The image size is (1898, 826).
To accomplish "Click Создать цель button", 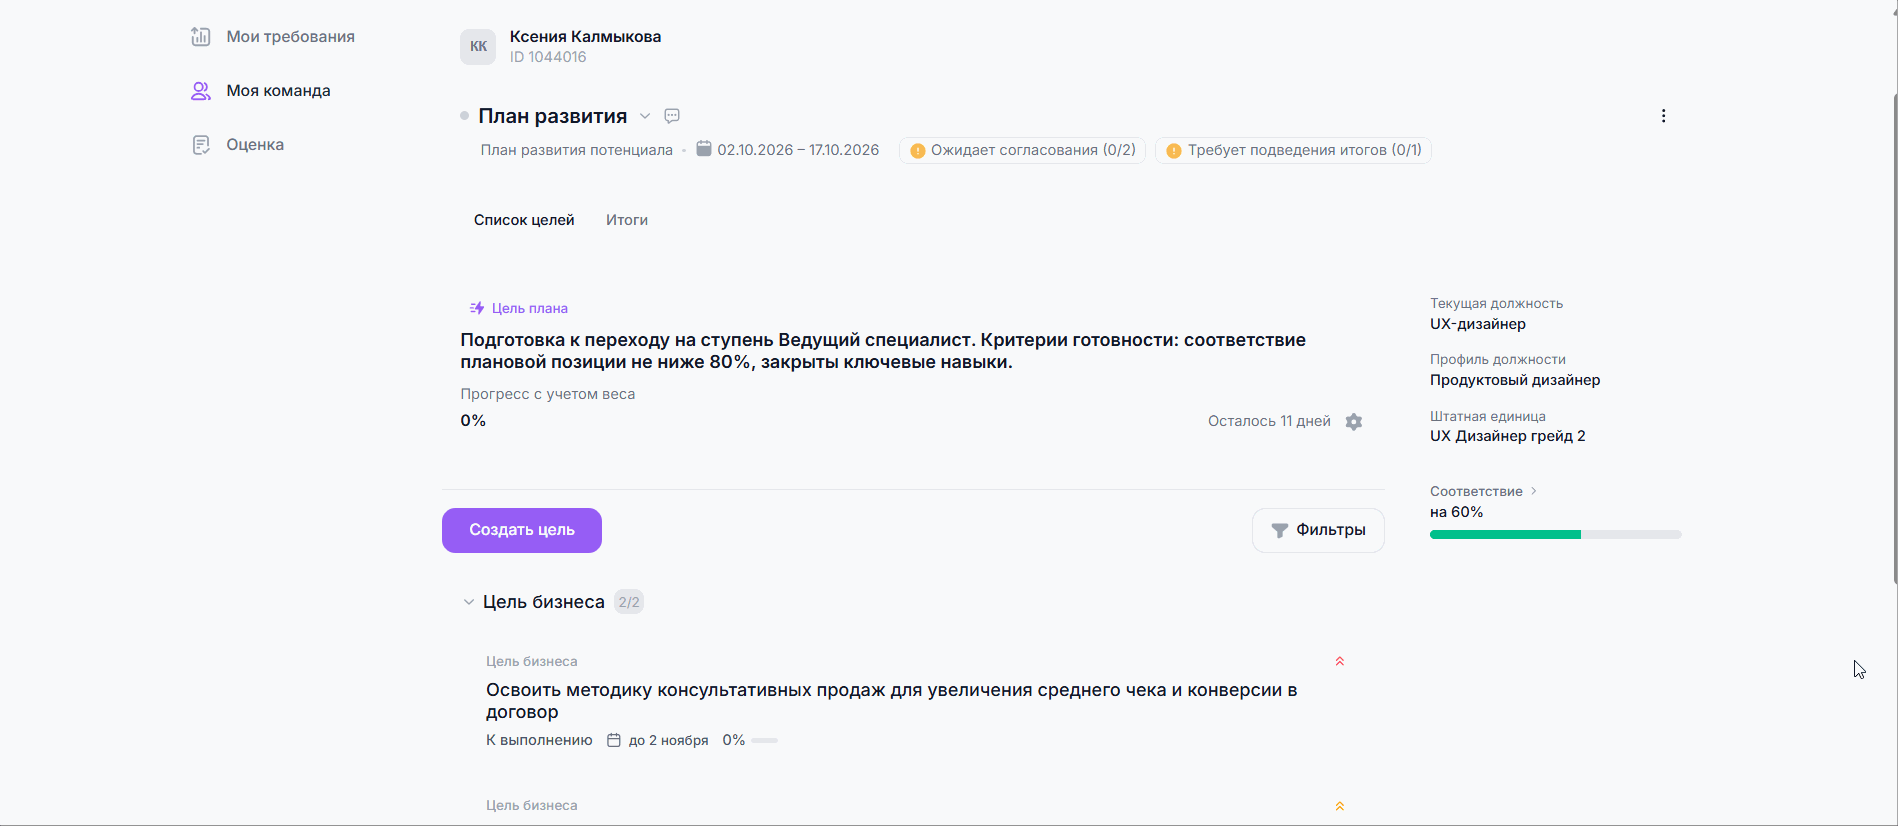I will (x=522, y=530).
